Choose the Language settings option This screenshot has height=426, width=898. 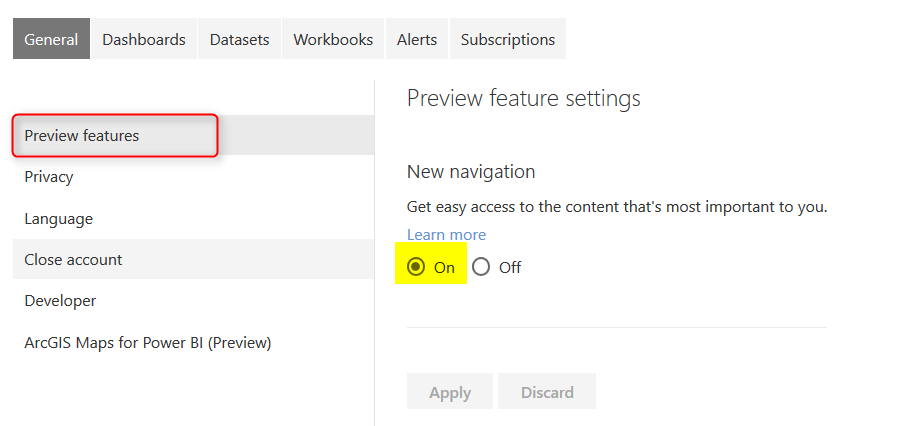[x=59, y=218]
